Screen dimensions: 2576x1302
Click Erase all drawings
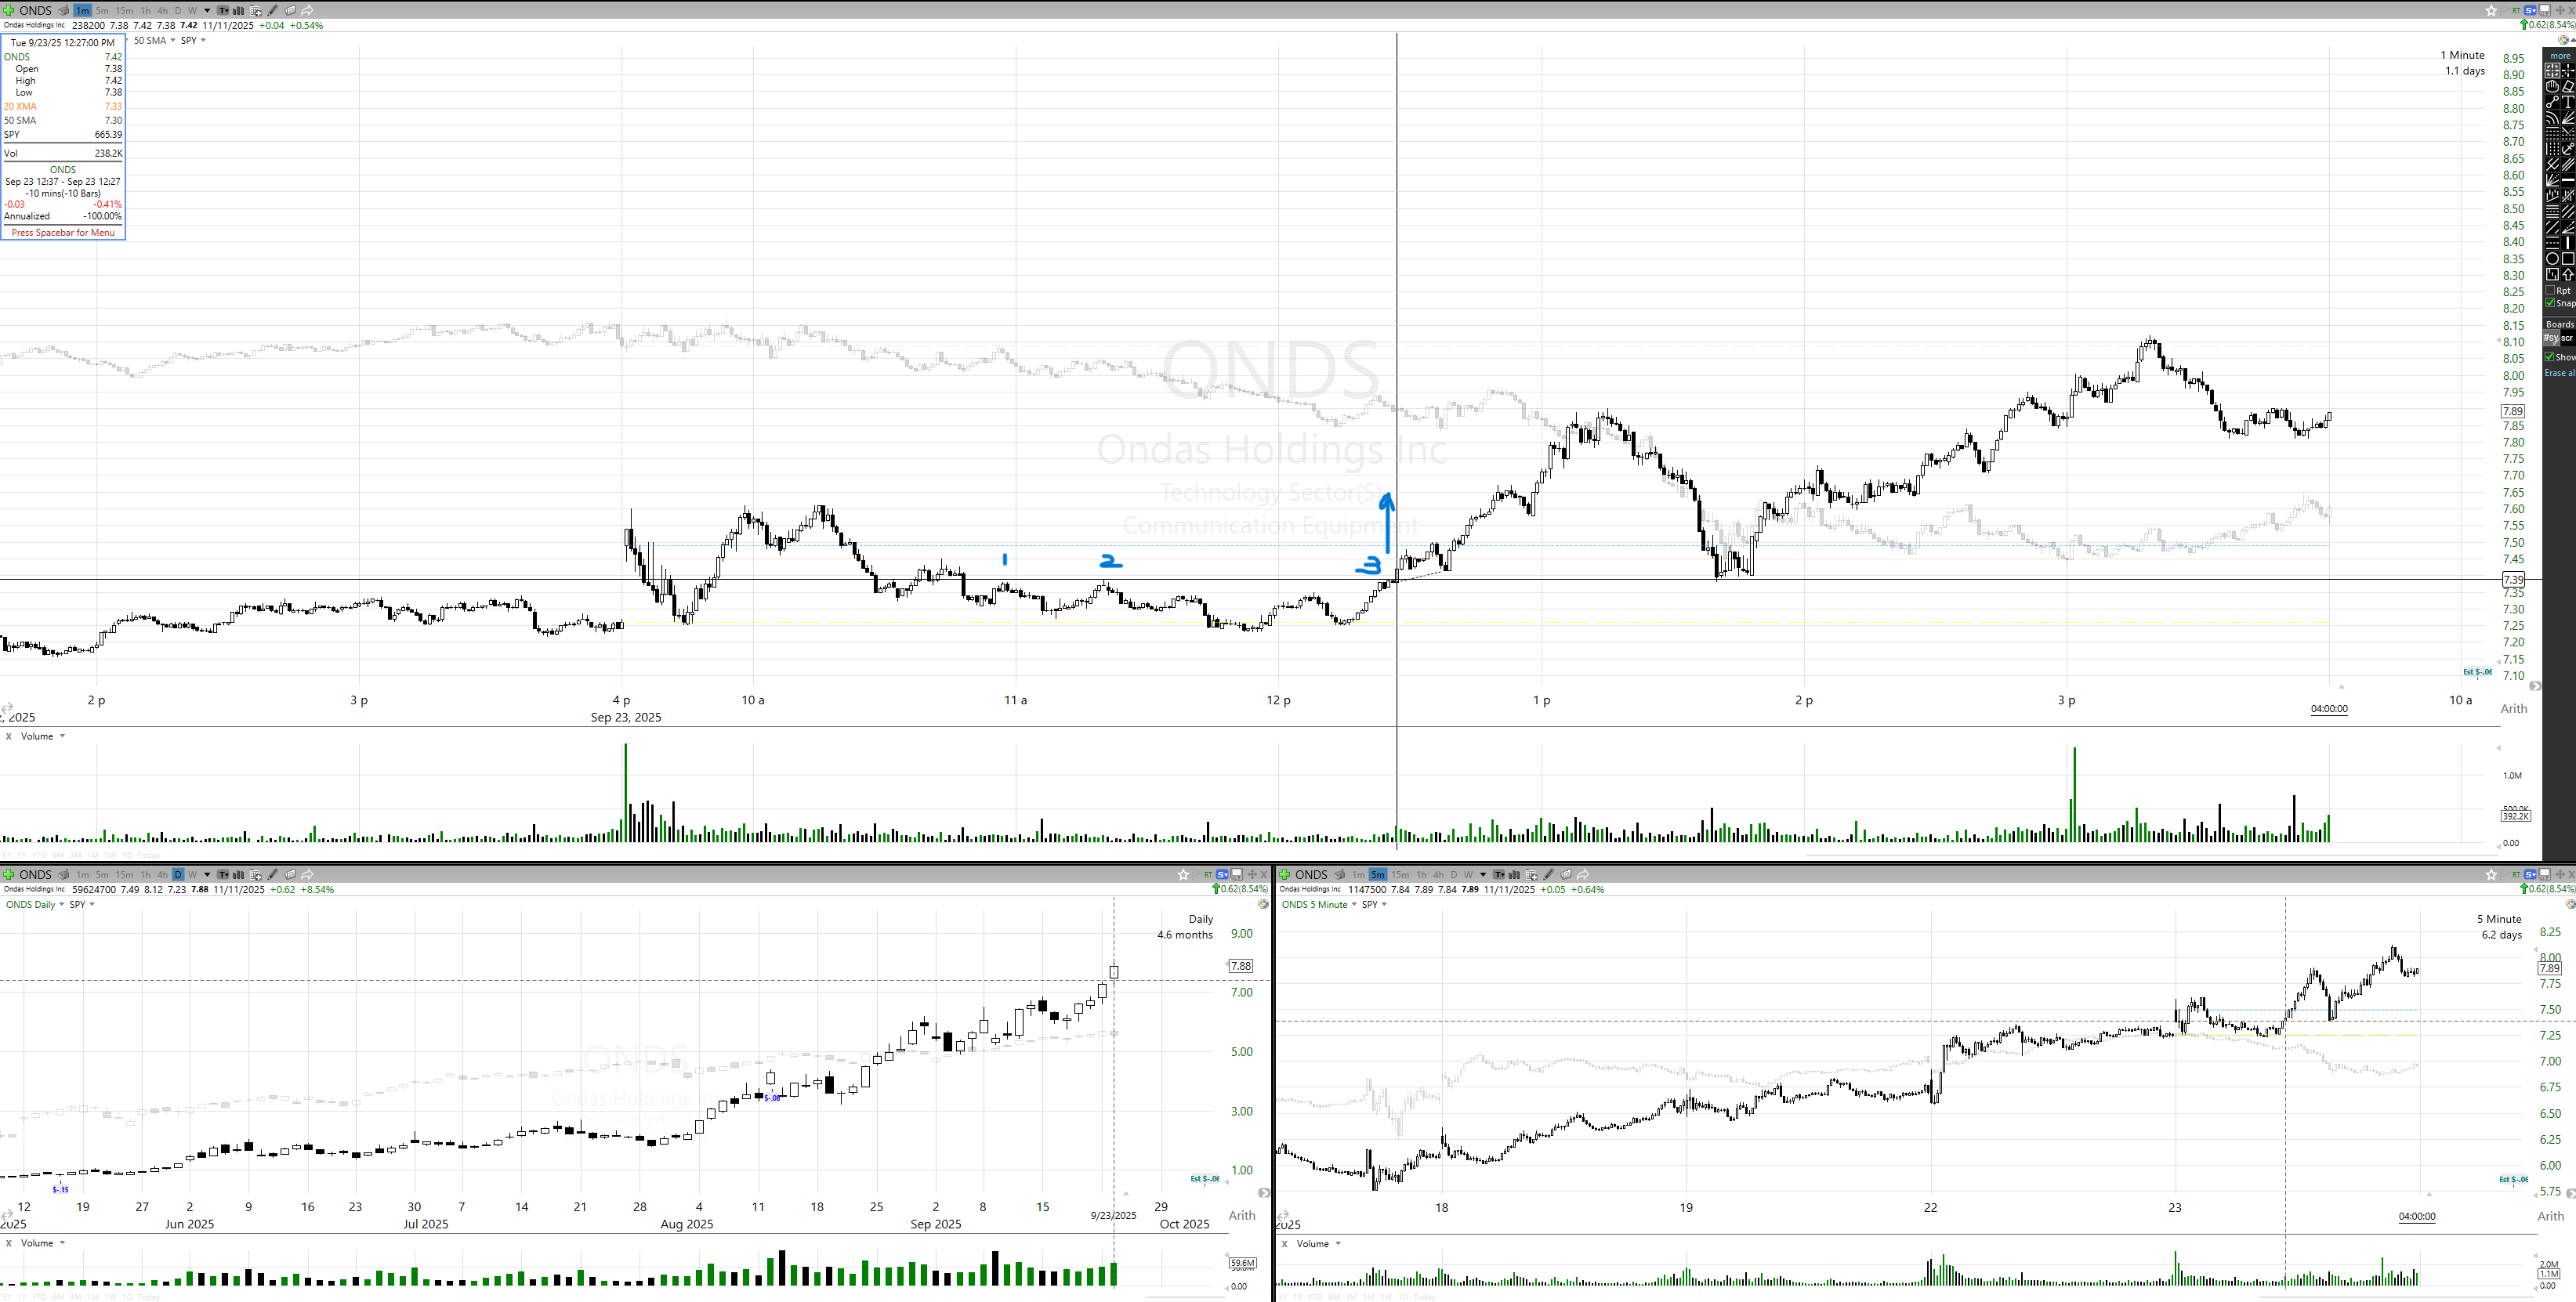click(x=2560, y=373)
